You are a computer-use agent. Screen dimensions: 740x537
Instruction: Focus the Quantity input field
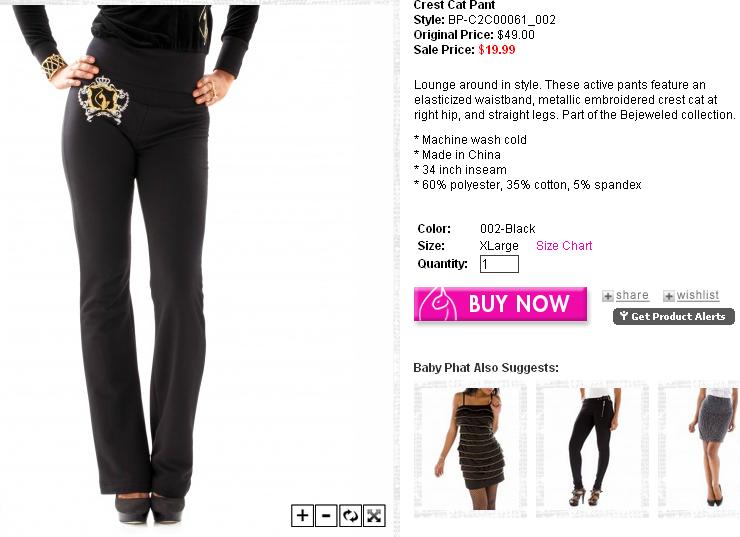499,264
